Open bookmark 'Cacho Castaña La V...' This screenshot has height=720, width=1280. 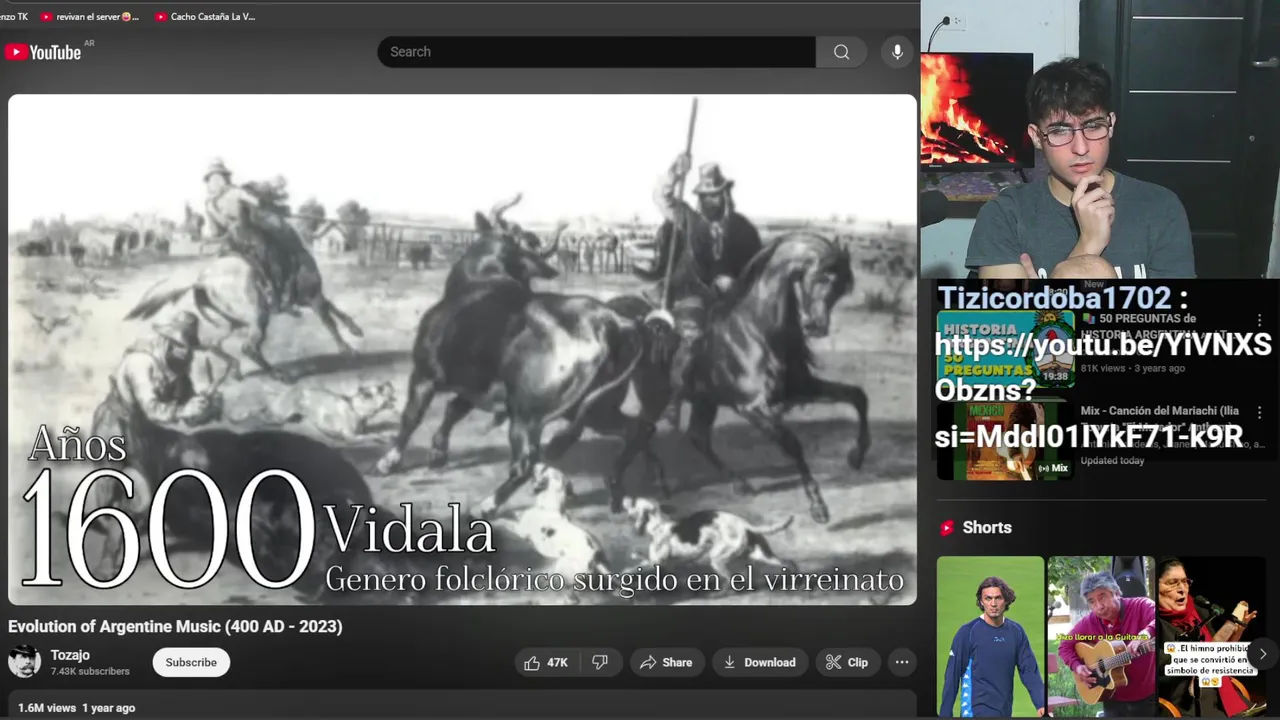coord(205,17)
